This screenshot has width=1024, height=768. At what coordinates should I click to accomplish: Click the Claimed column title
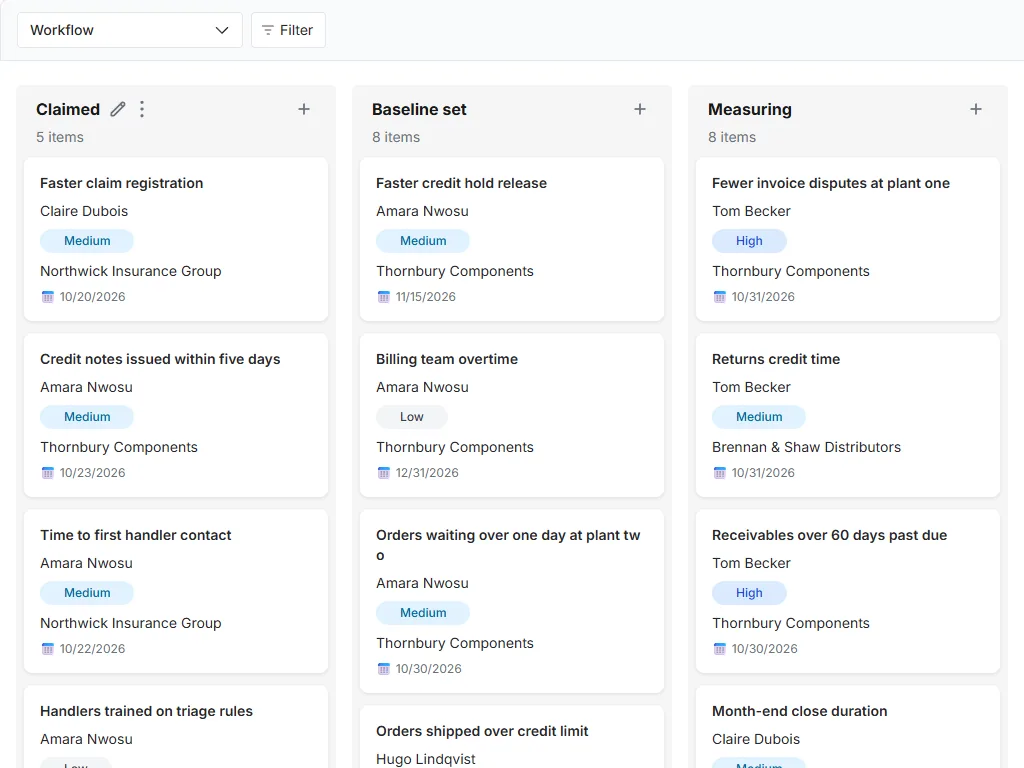coord(68,109)
